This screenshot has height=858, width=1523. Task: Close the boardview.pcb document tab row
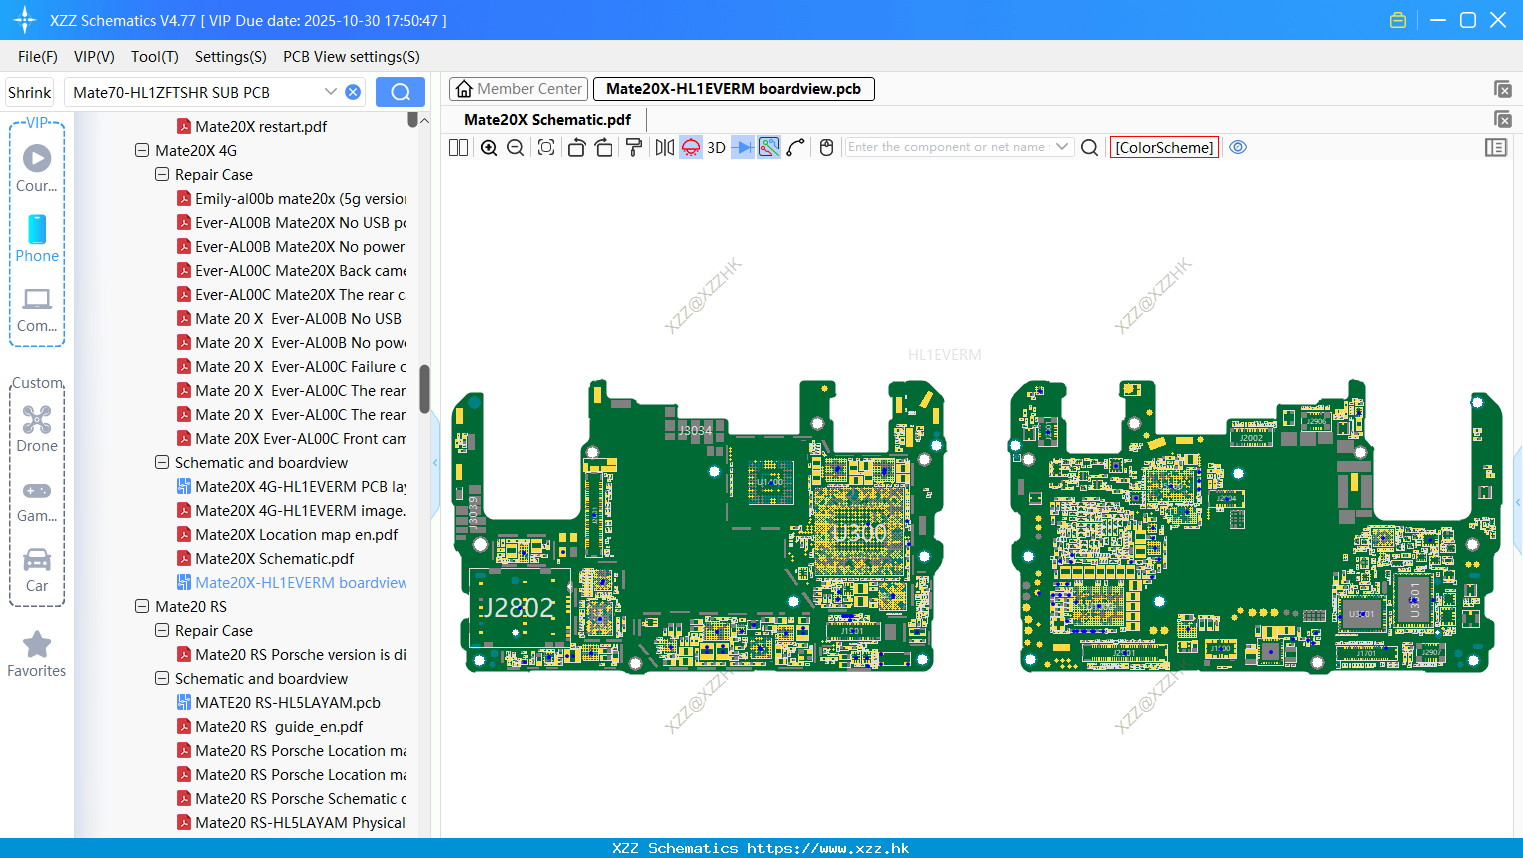pos(1503,89)
